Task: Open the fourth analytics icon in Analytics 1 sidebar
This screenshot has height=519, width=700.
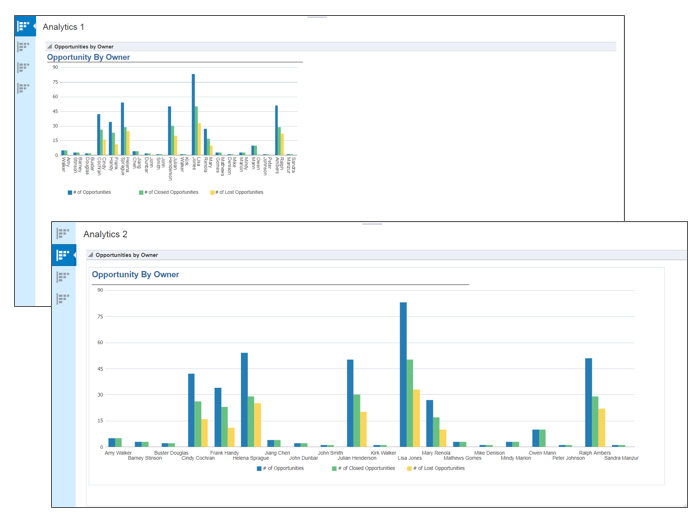Action: point(23,88)
